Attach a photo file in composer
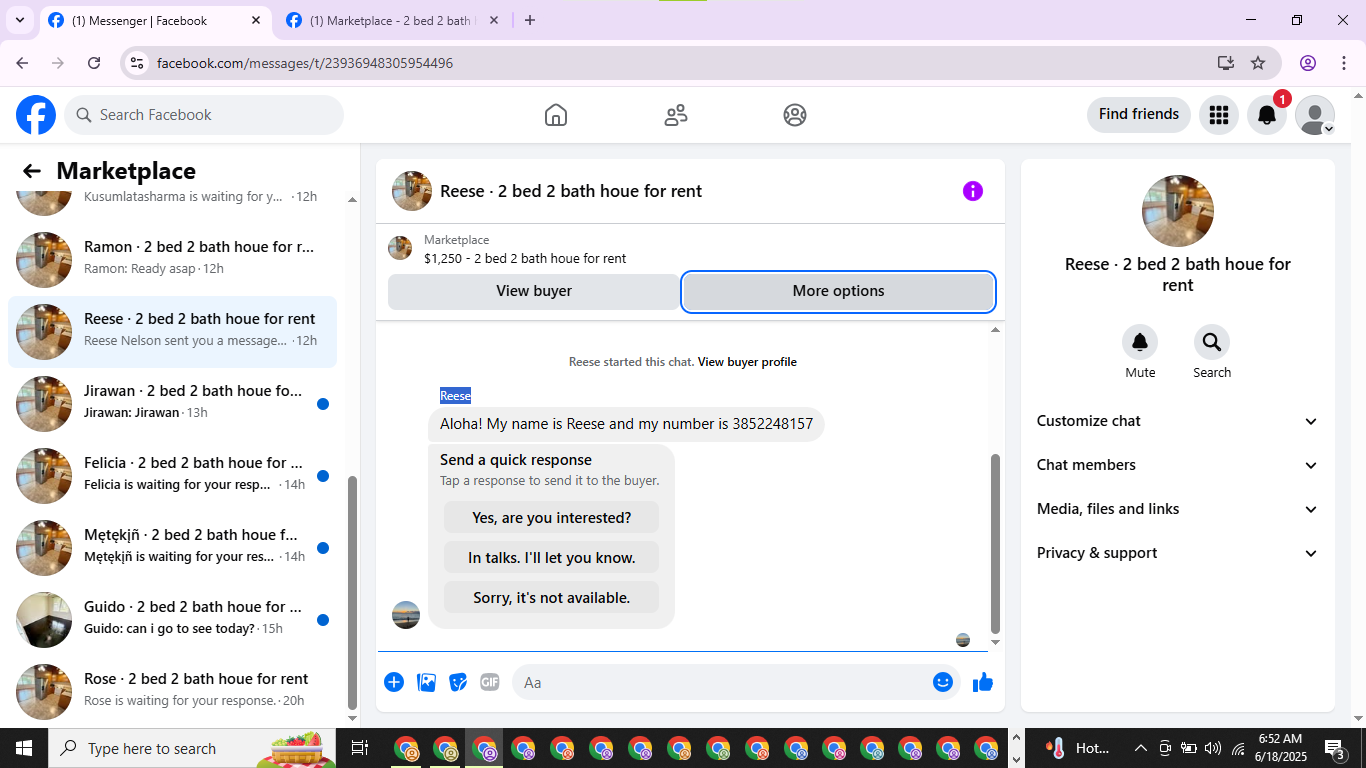 pos(427,682)
